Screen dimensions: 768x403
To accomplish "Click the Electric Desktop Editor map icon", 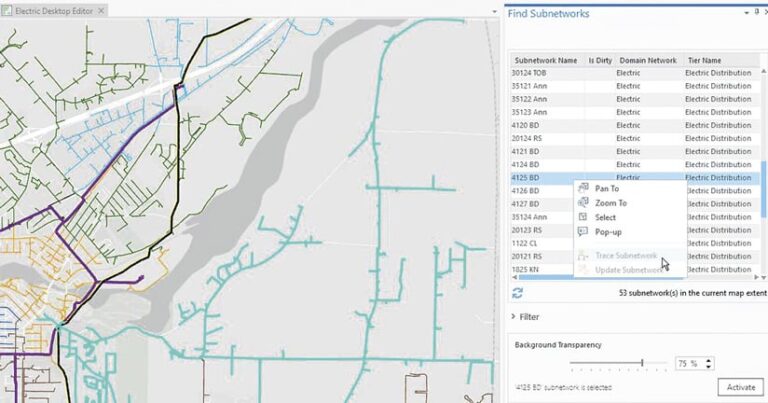I will 6,10.
